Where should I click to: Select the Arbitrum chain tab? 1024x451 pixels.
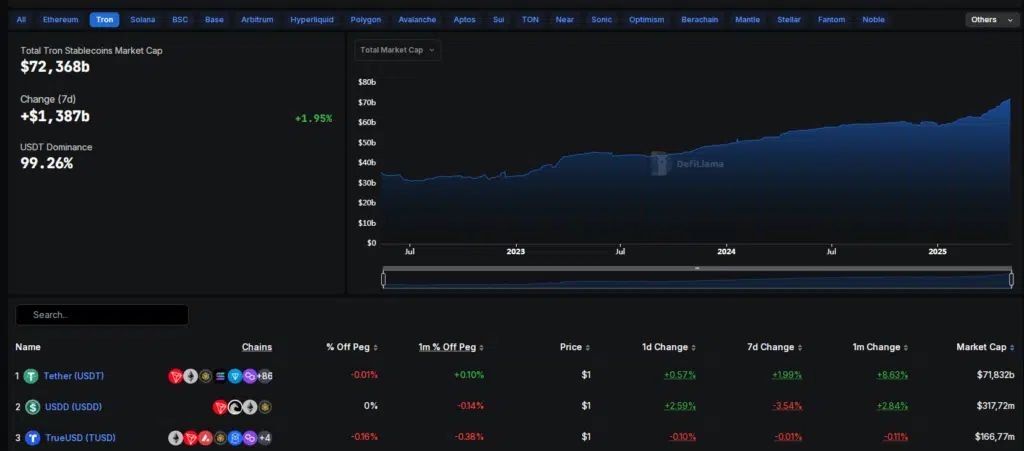(257, 20)
